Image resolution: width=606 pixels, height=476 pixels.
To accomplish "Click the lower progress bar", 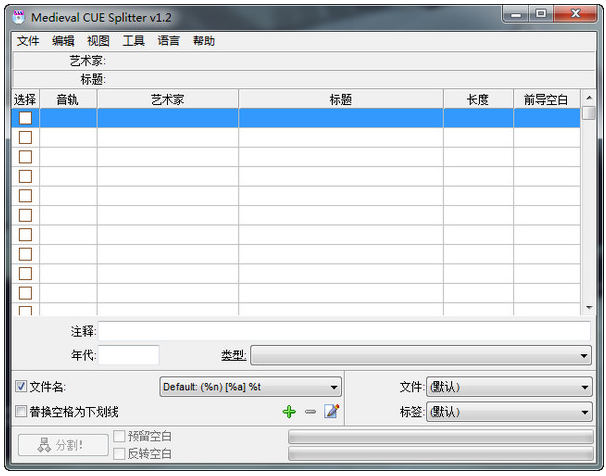I will click(441, 454).
